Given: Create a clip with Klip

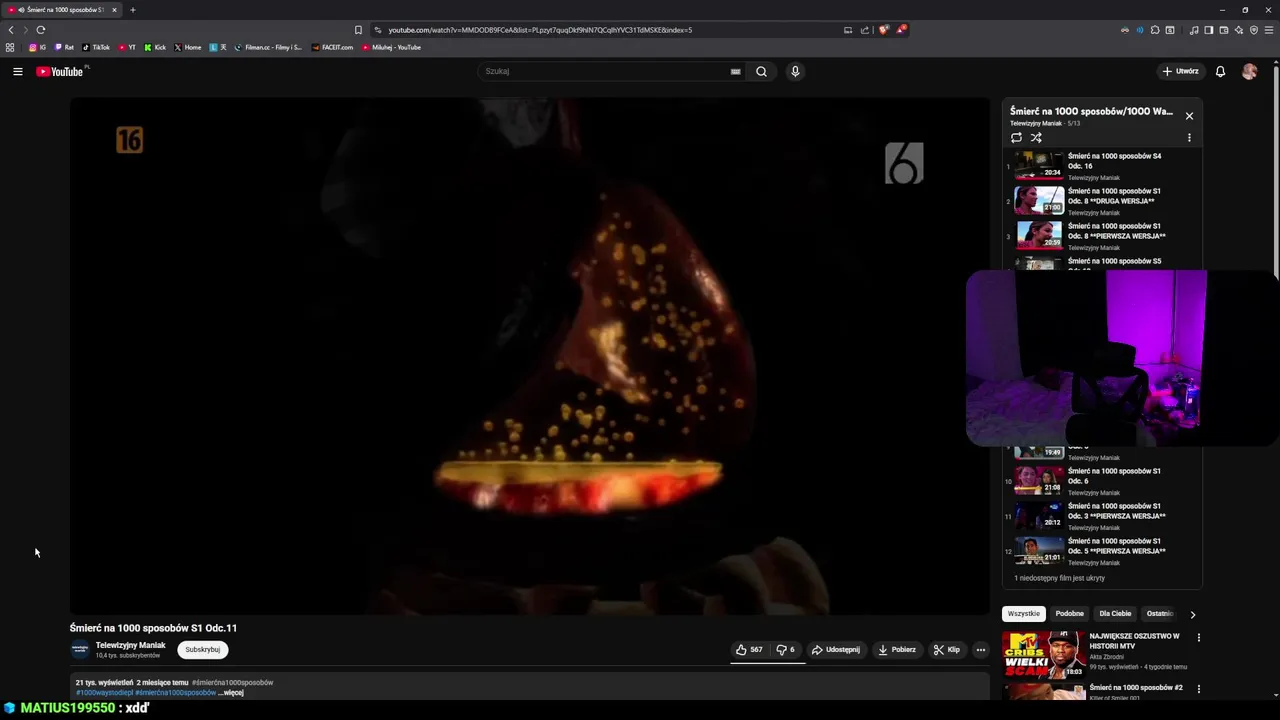Looking at the screenshot, I should pyautogui.click(x=947, y=649).
